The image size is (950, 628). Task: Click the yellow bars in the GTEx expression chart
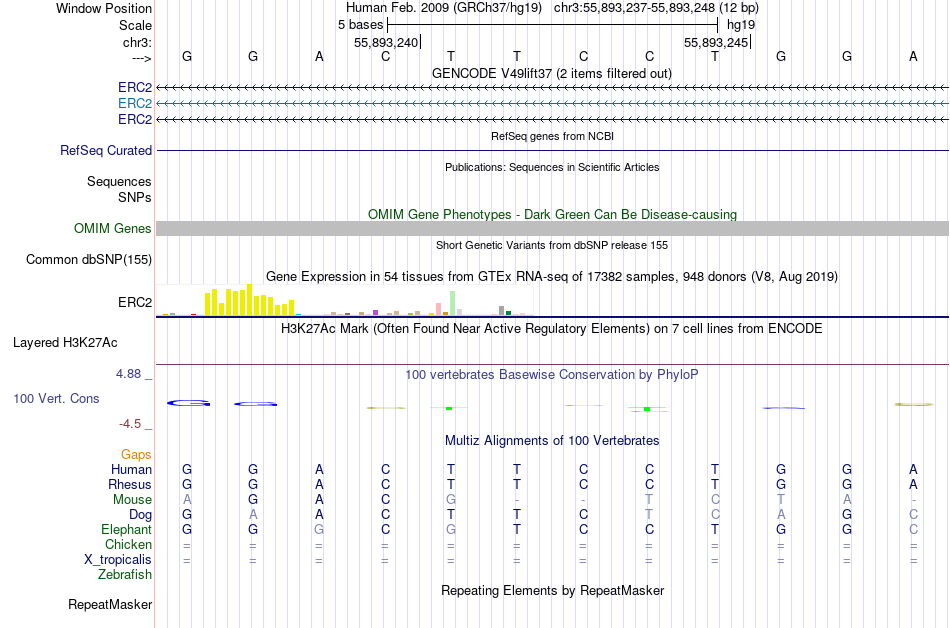tap(250, 300)
